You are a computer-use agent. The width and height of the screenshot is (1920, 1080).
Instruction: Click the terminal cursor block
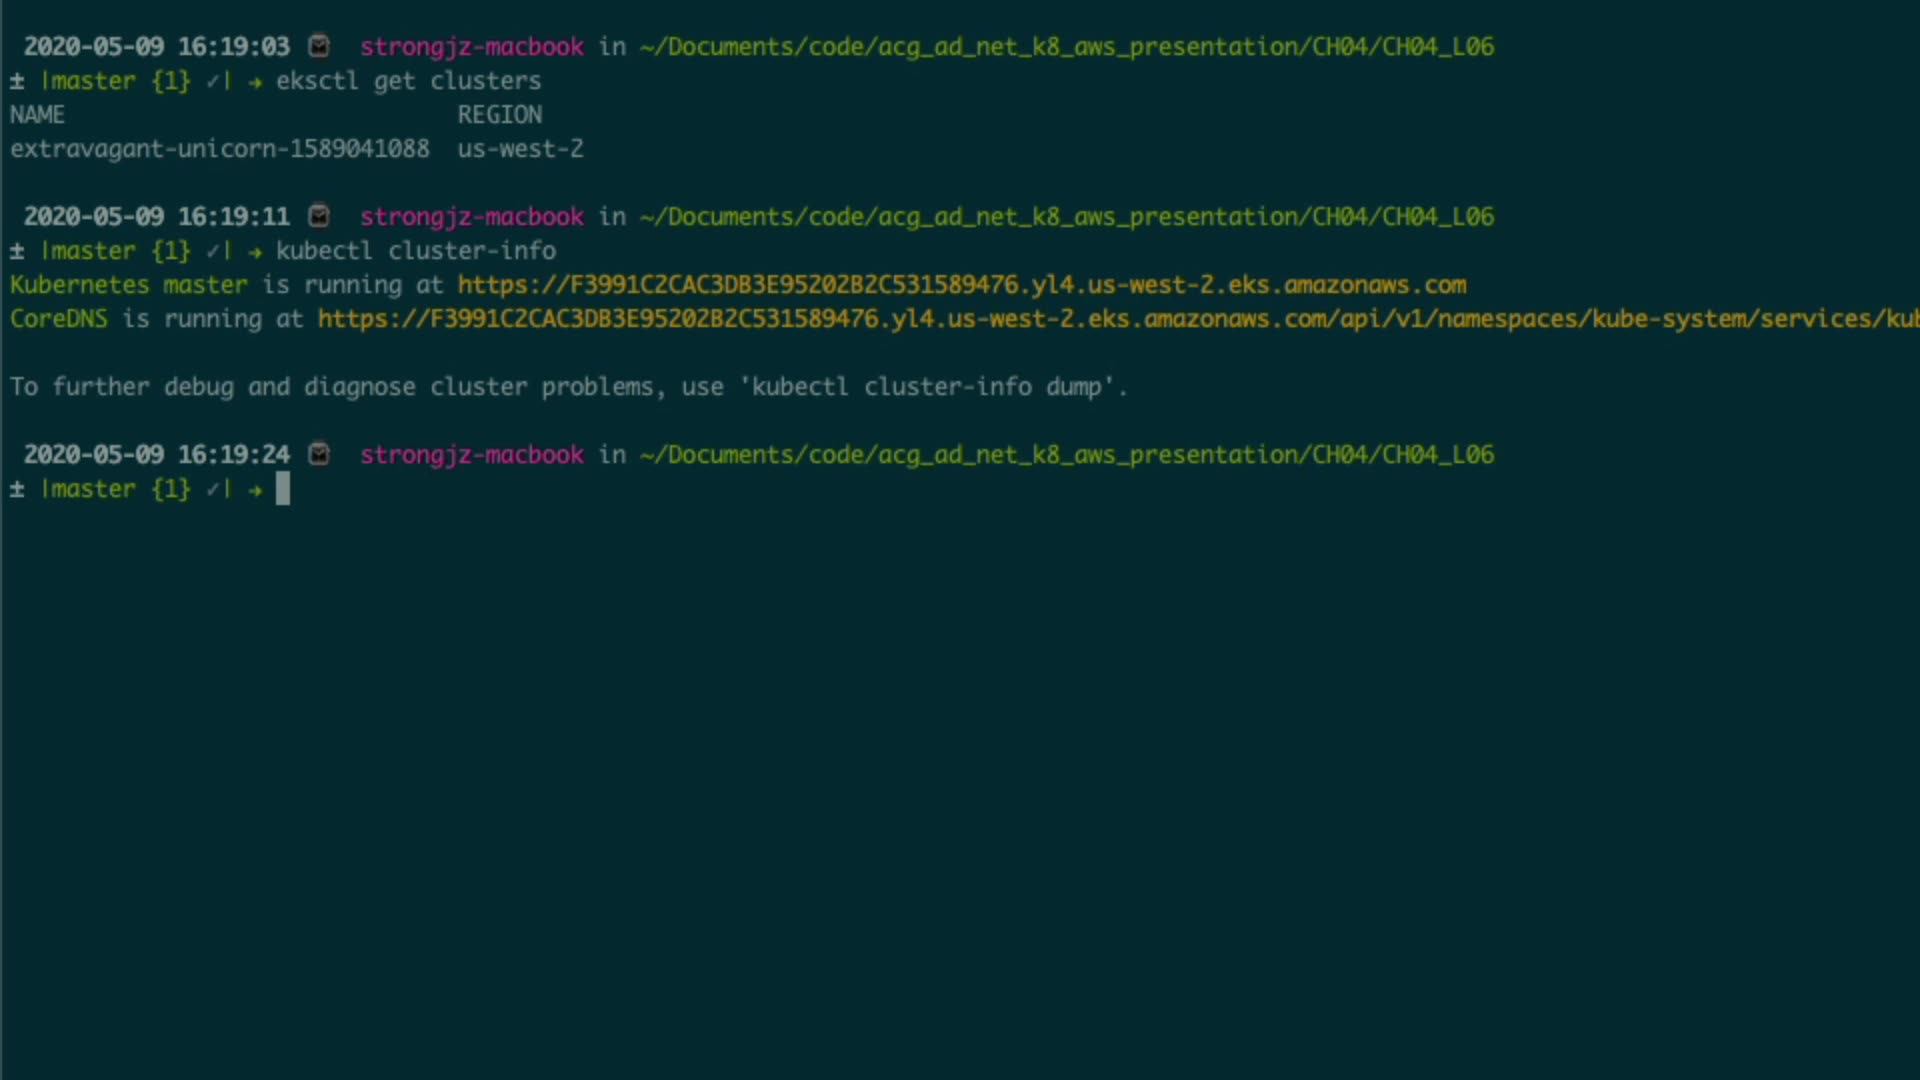coord(283,489)
